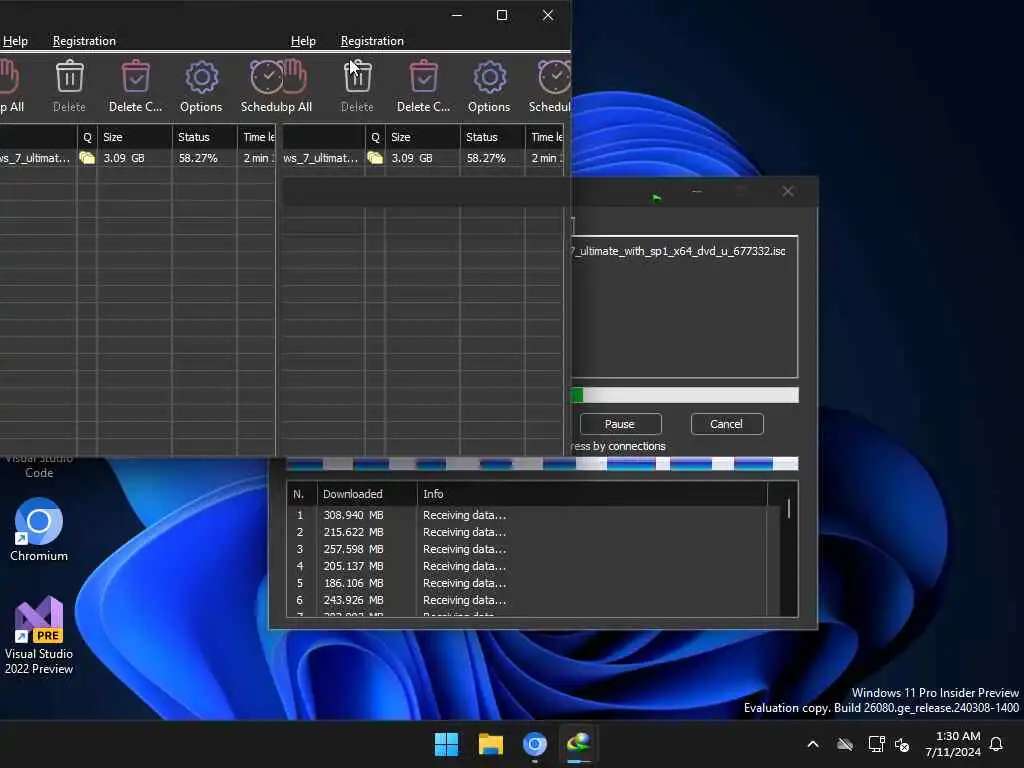Viewport: 1024px width, 768px height.
Task: Select the right-hand ws_7_ultimat... file name cell
Action: point(321,158)
